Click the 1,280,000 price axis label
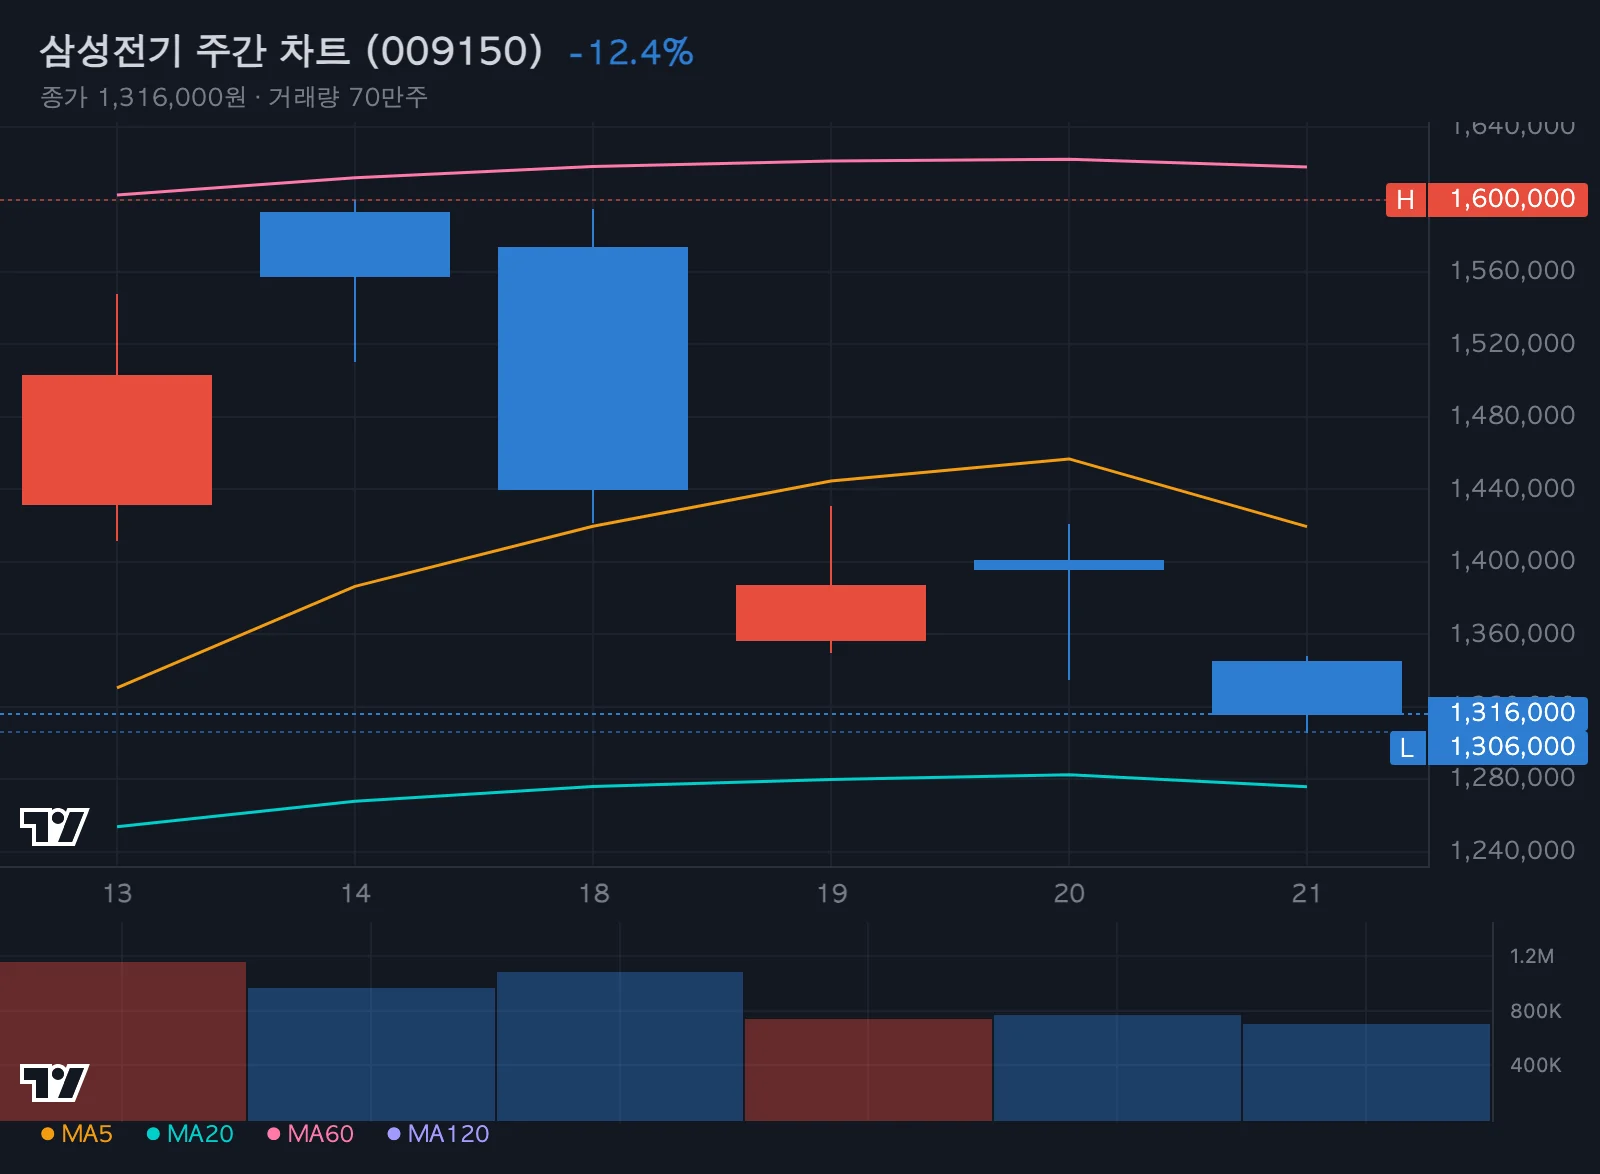This screenshot has width=1600, height=1174. click(1512, 778)
